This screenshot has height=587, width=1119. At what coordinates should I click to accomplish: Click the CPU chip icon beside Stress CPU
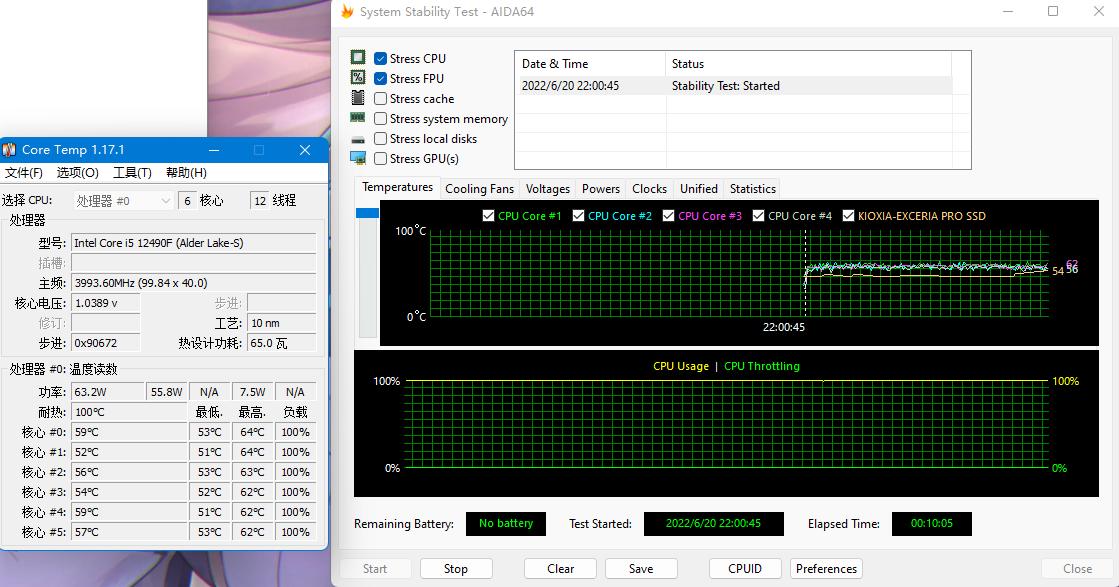(x=358, y=58)
